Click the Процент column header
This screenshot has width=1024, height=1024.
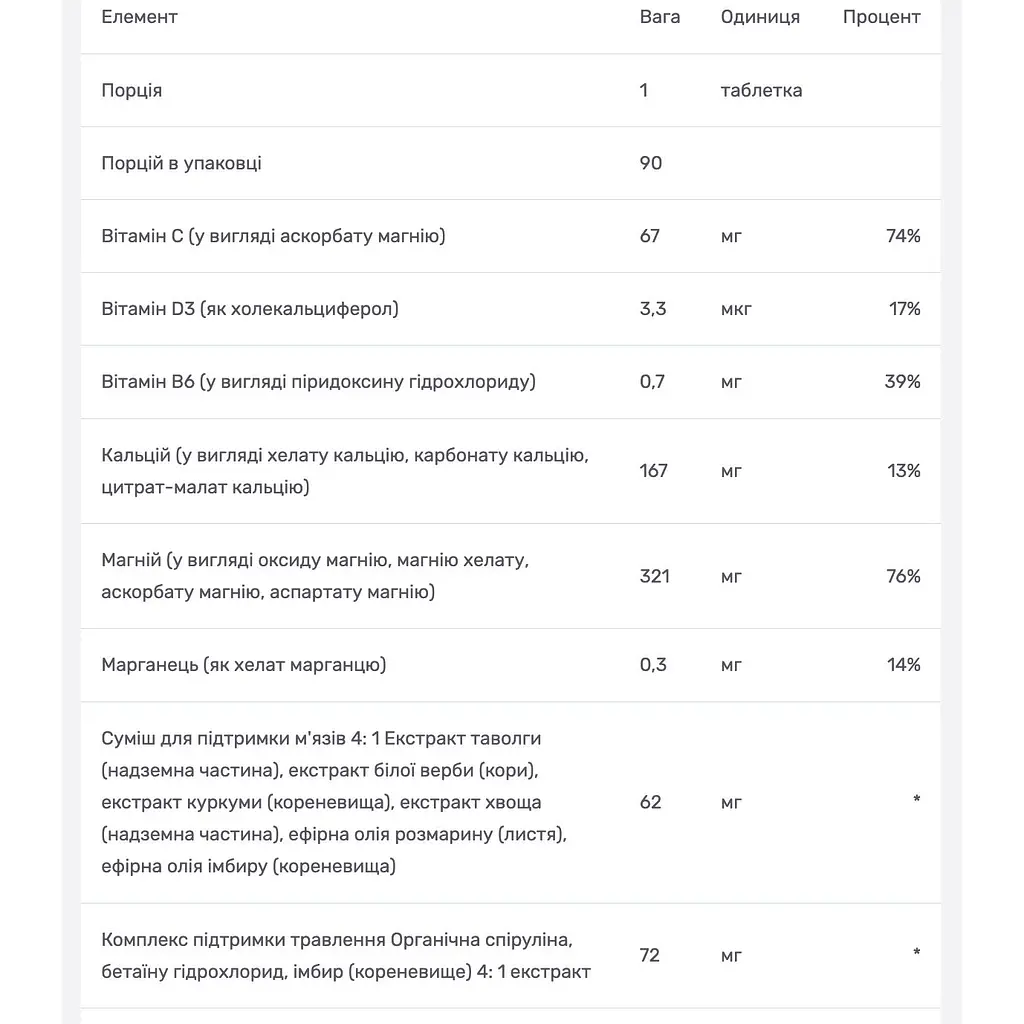click(x=881, y=17)
